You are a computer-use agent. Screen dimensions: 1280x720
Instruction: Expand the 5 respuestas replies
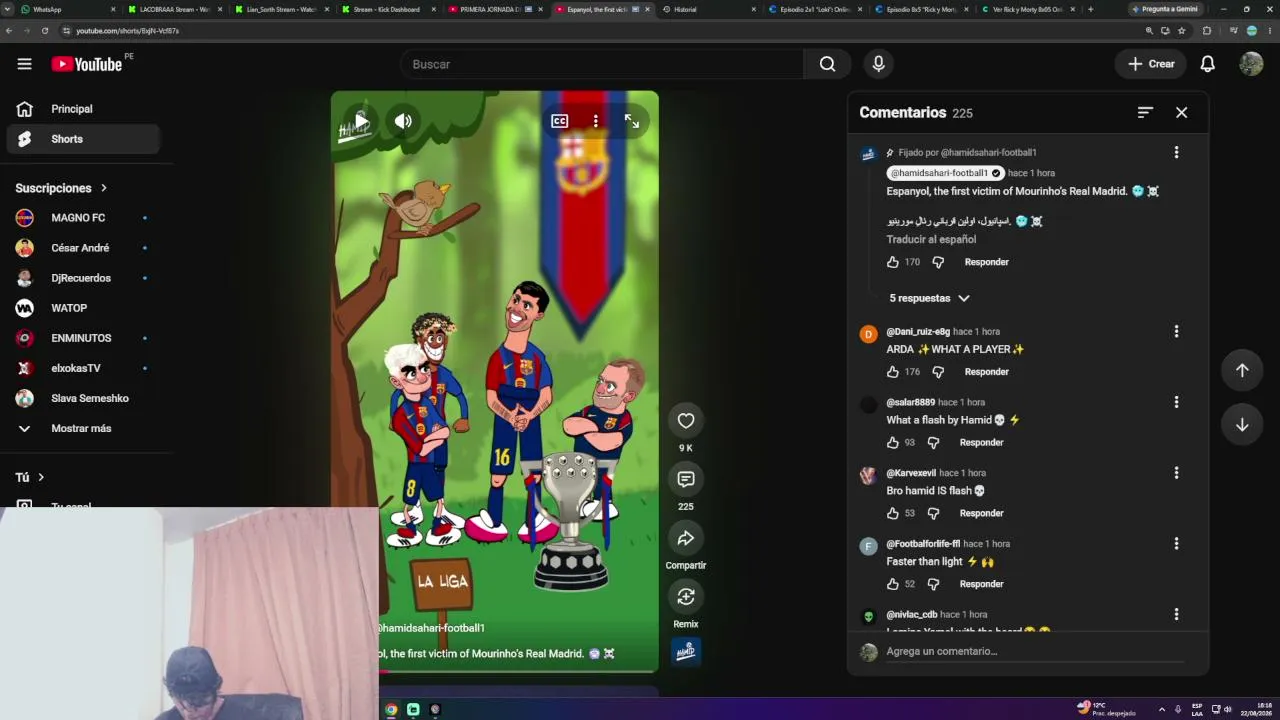tap(930, 298)
